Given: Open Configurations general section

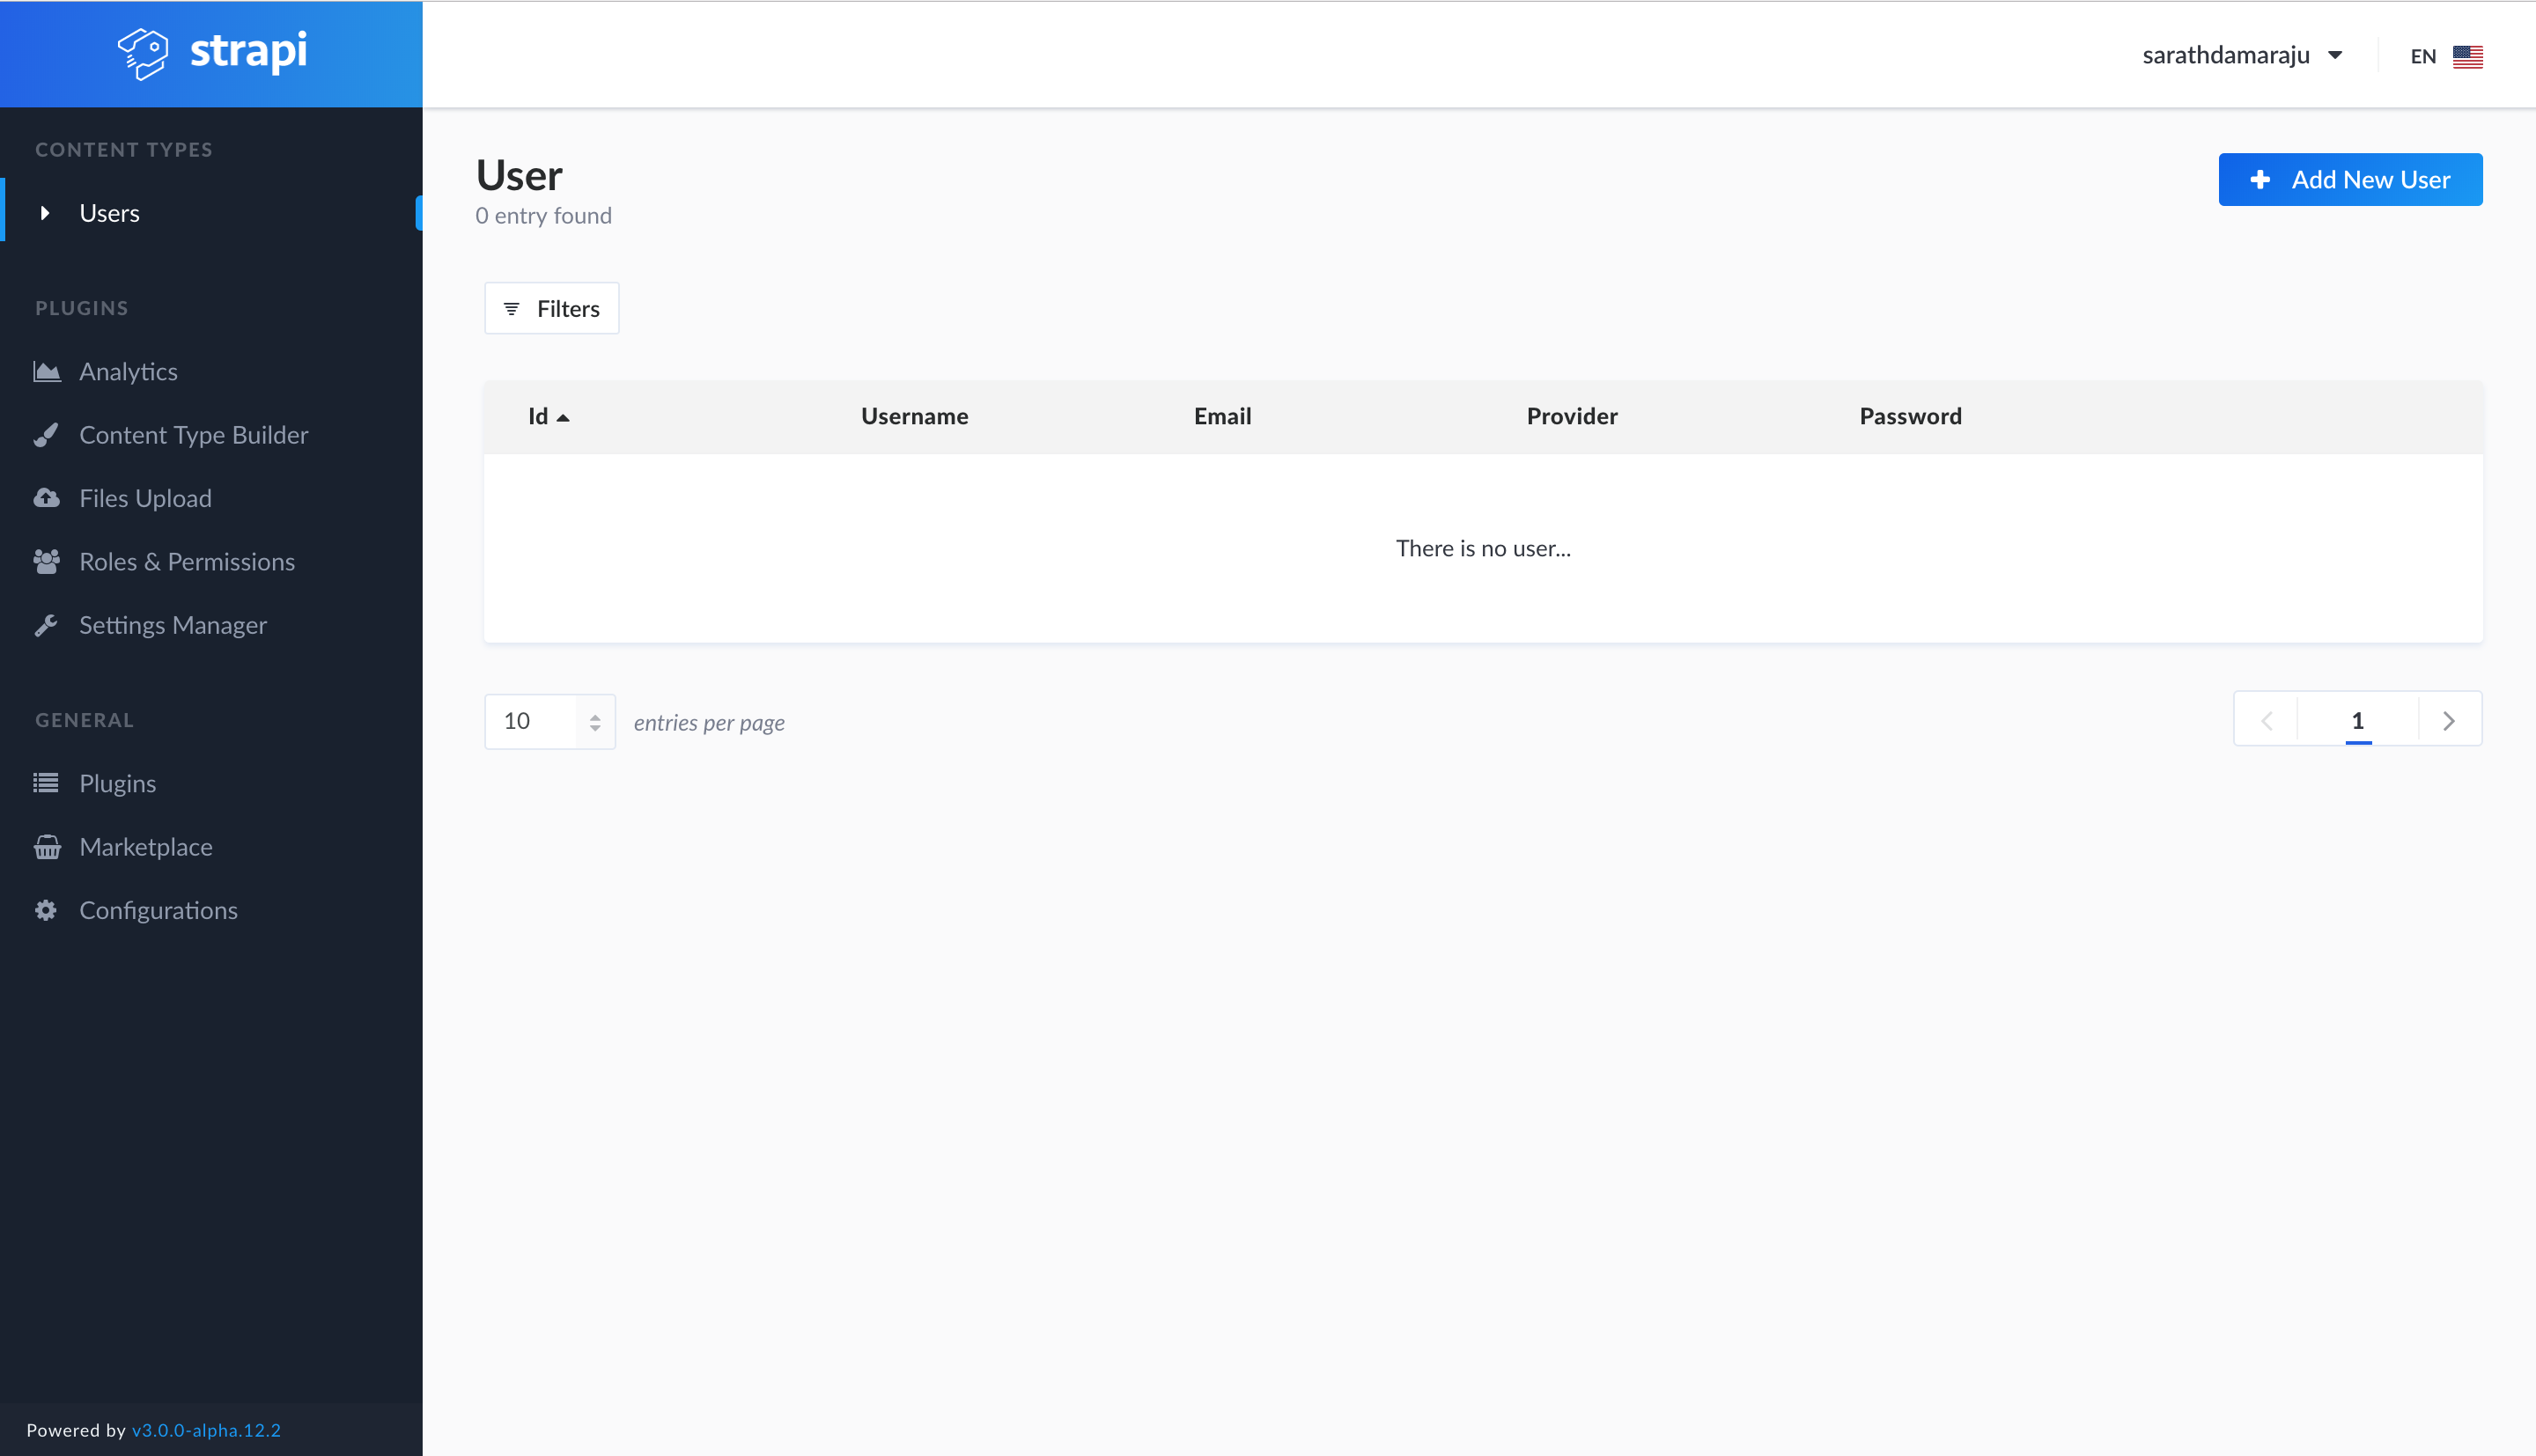Looking at the screenshot, I should (158, 908).
